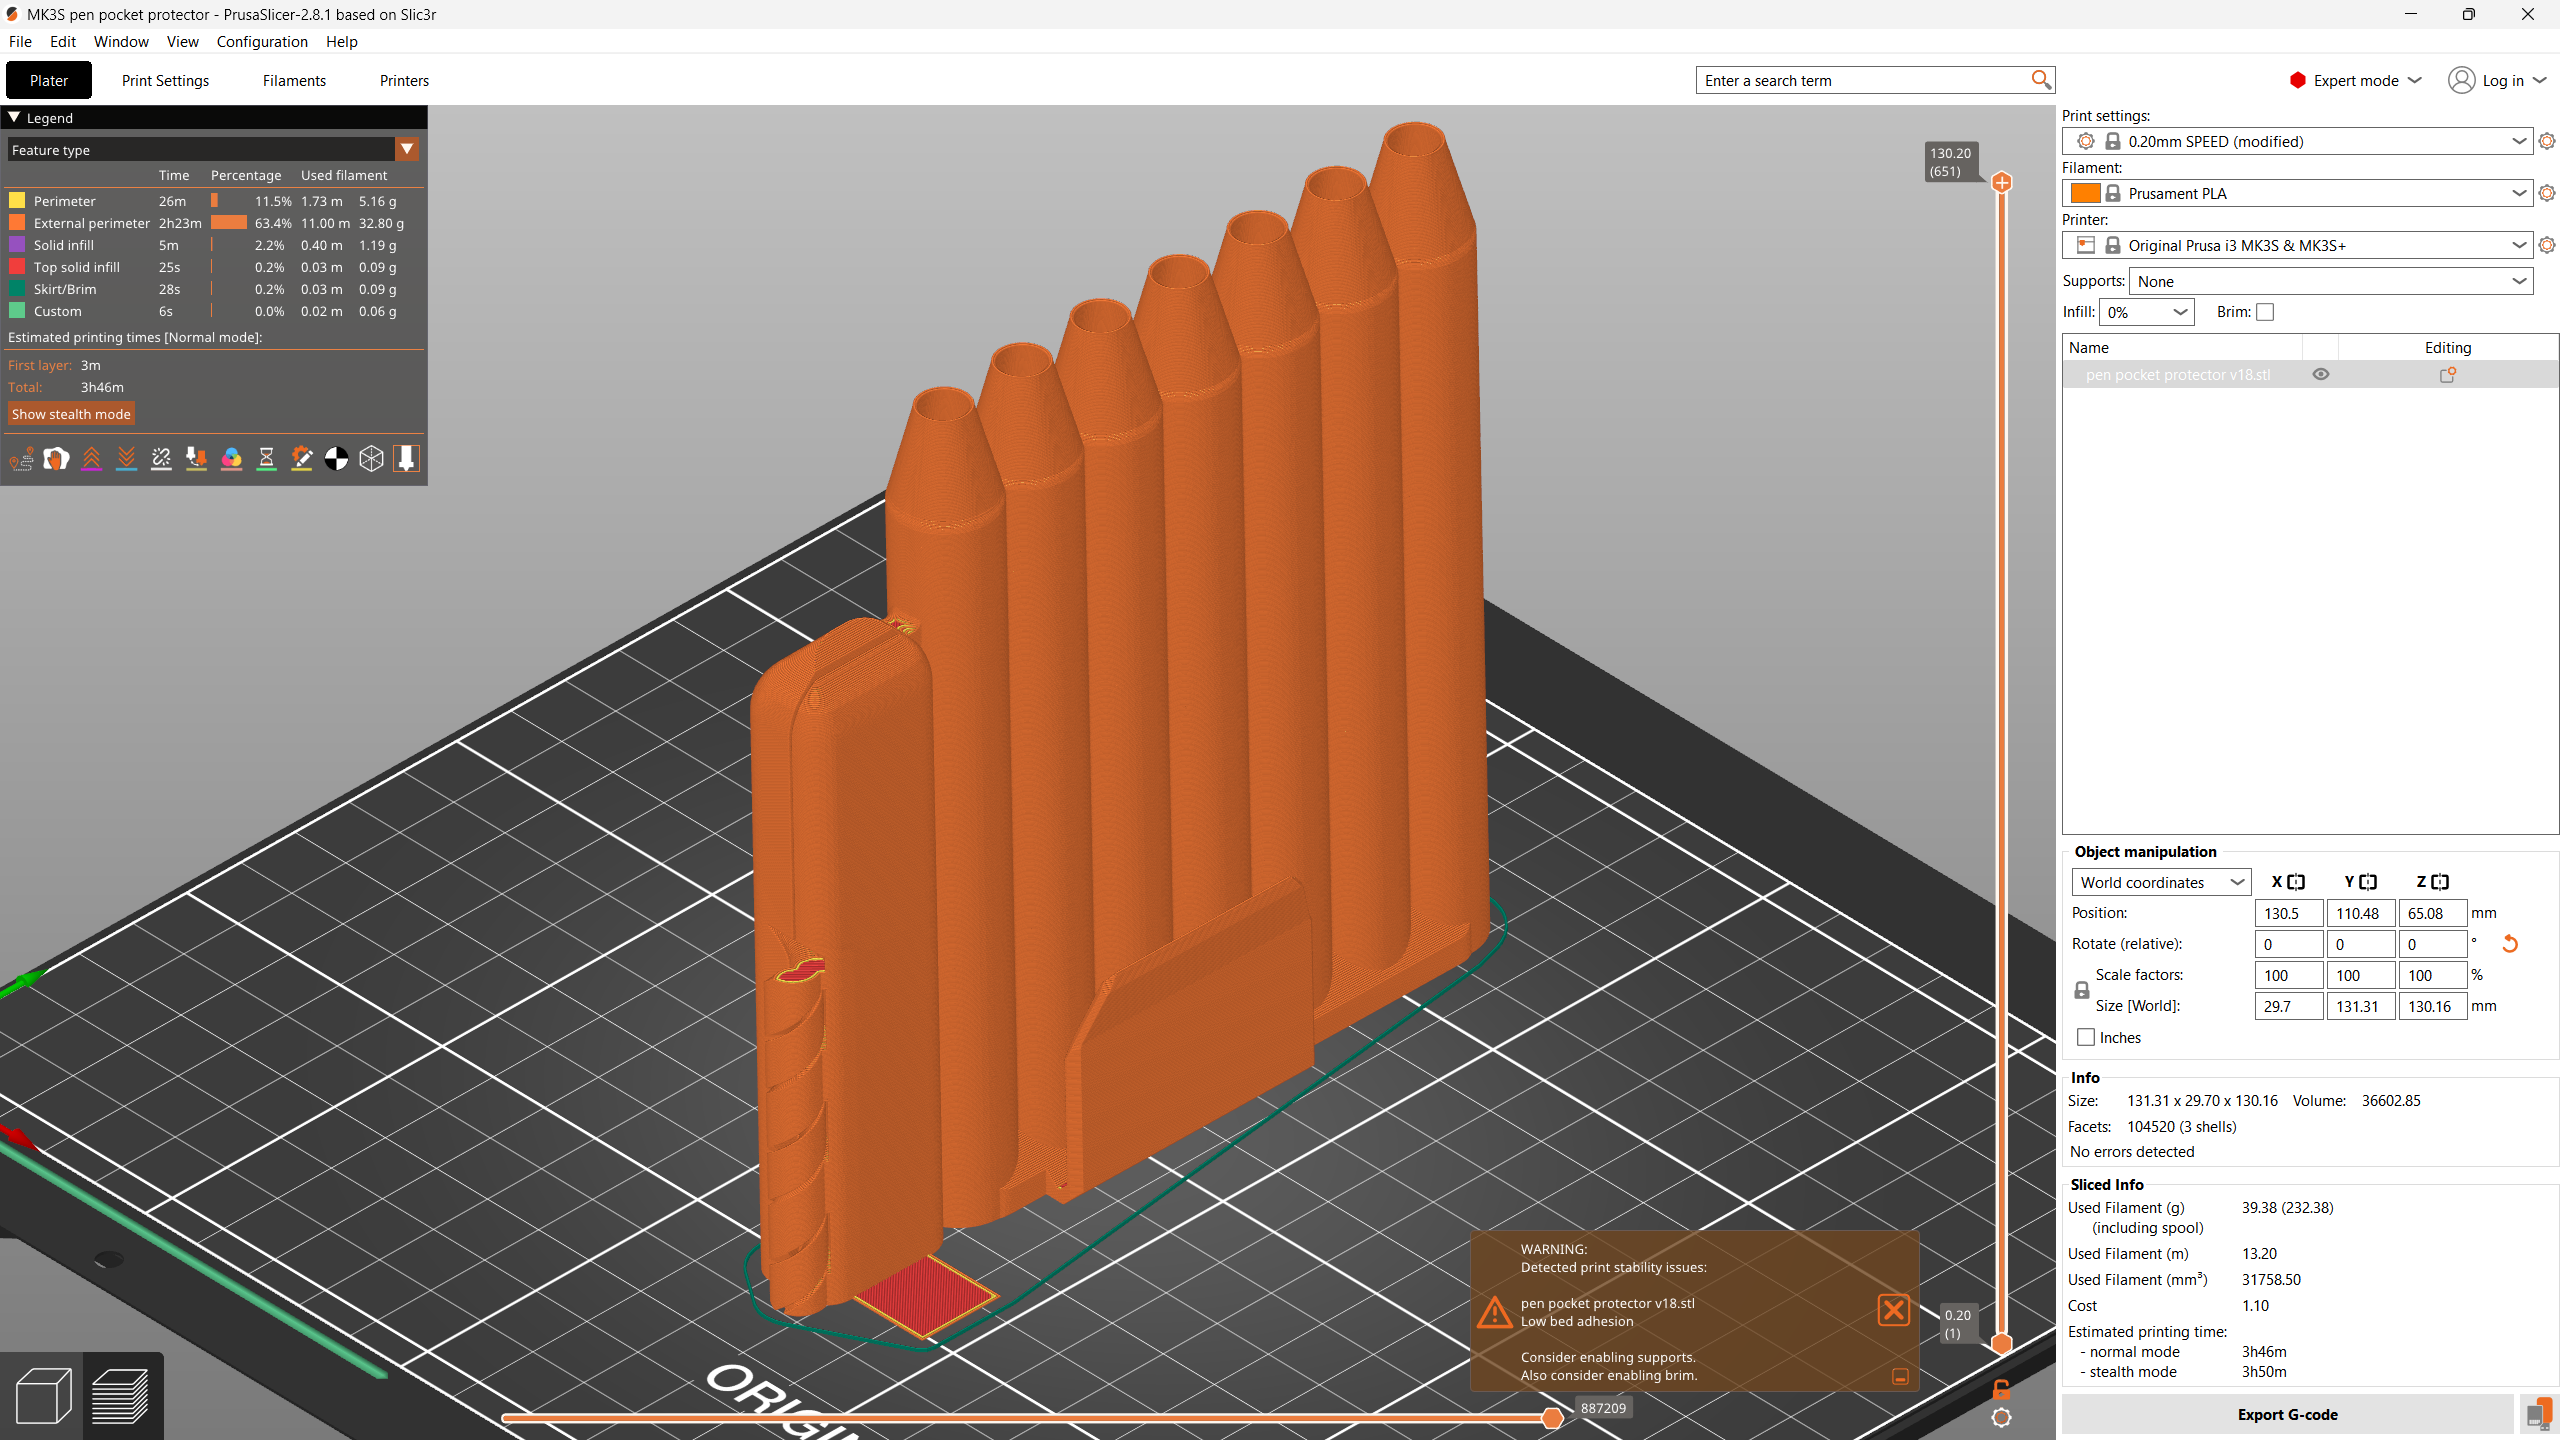2560x1440 pixels.
Task: Toggle tool changes visibility icon
Action: click(x=196, y=459)
